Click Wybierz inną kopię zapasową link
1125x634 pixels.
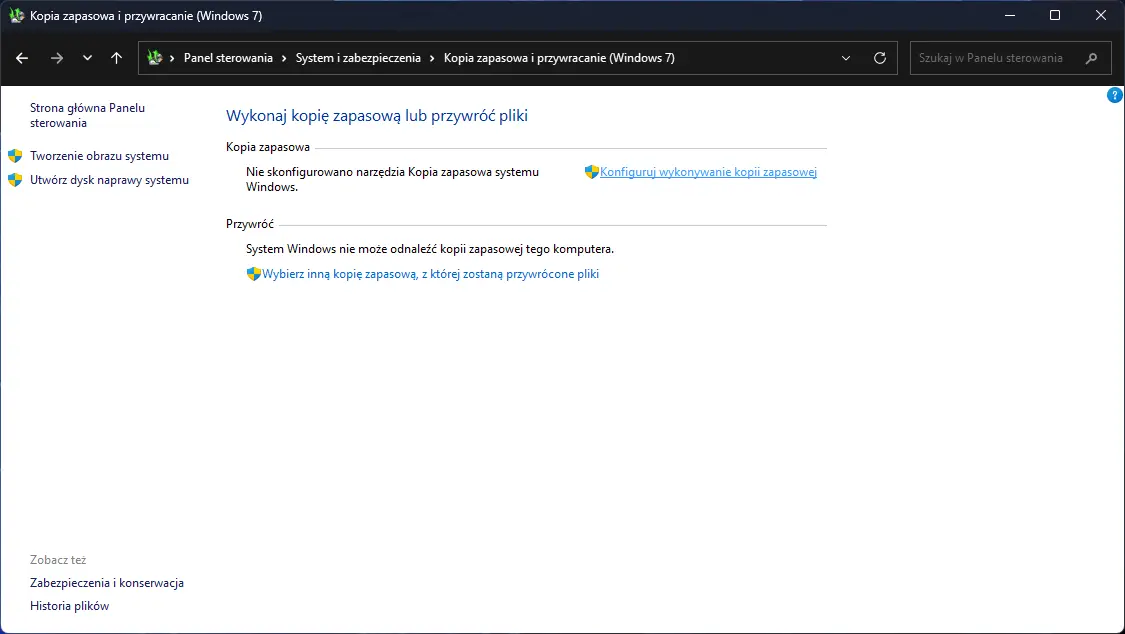tap(430, 274)
